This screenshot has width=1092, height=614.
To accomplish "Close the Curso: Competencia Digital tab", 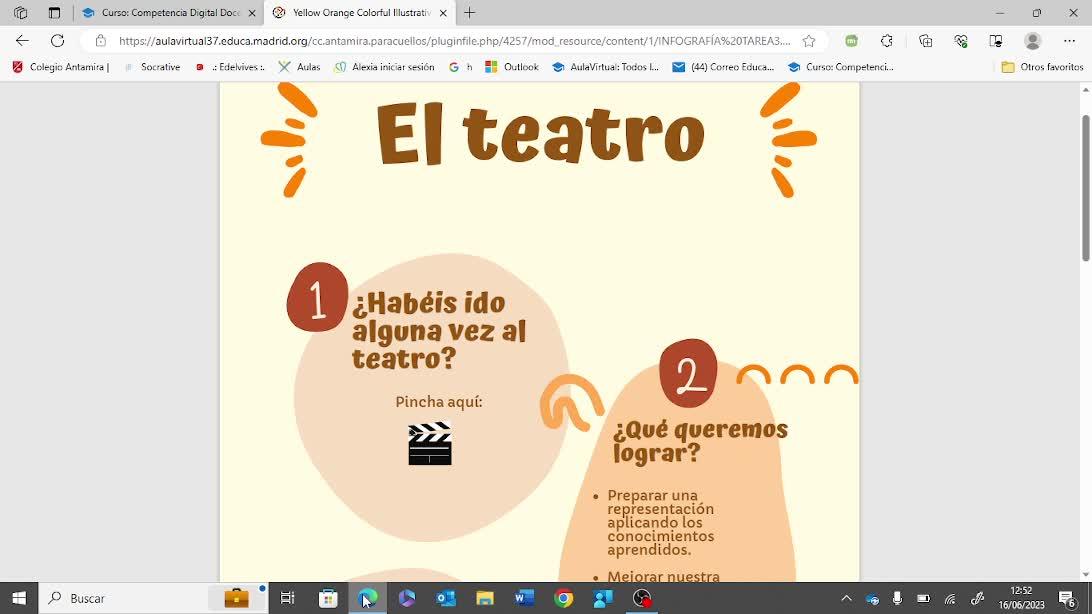I will click(252, 13).
